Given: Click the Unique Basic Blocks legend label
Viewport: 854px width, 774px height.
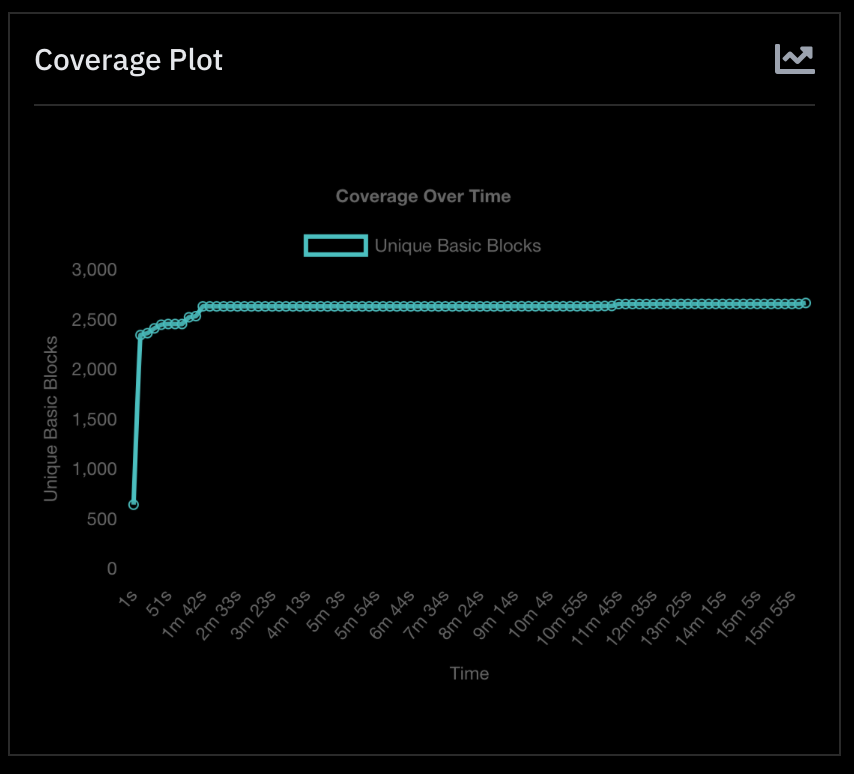Looking at the screenshot, I should (x=457, y=245).
